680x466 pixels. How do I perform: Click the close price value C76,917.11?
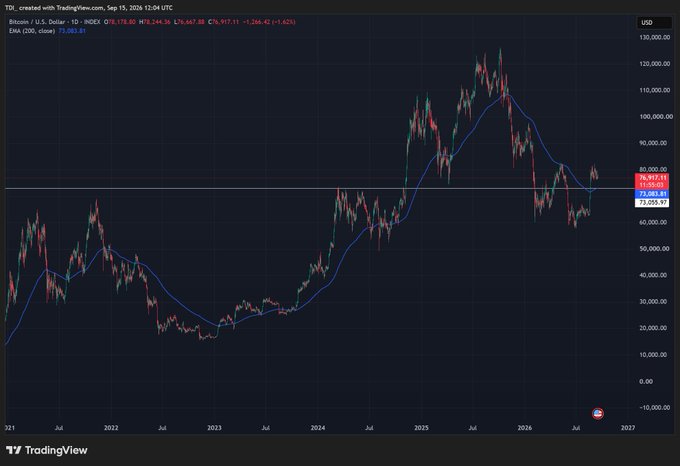coord(223,22)
